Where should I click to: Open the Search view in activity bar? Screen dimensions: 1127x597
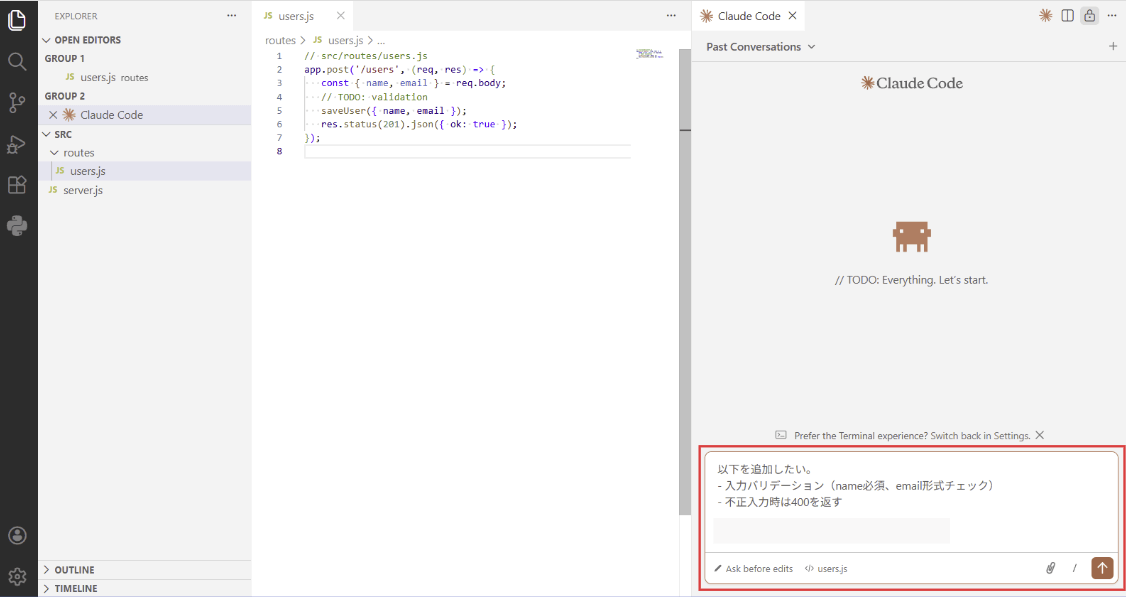tap(17, 61)
